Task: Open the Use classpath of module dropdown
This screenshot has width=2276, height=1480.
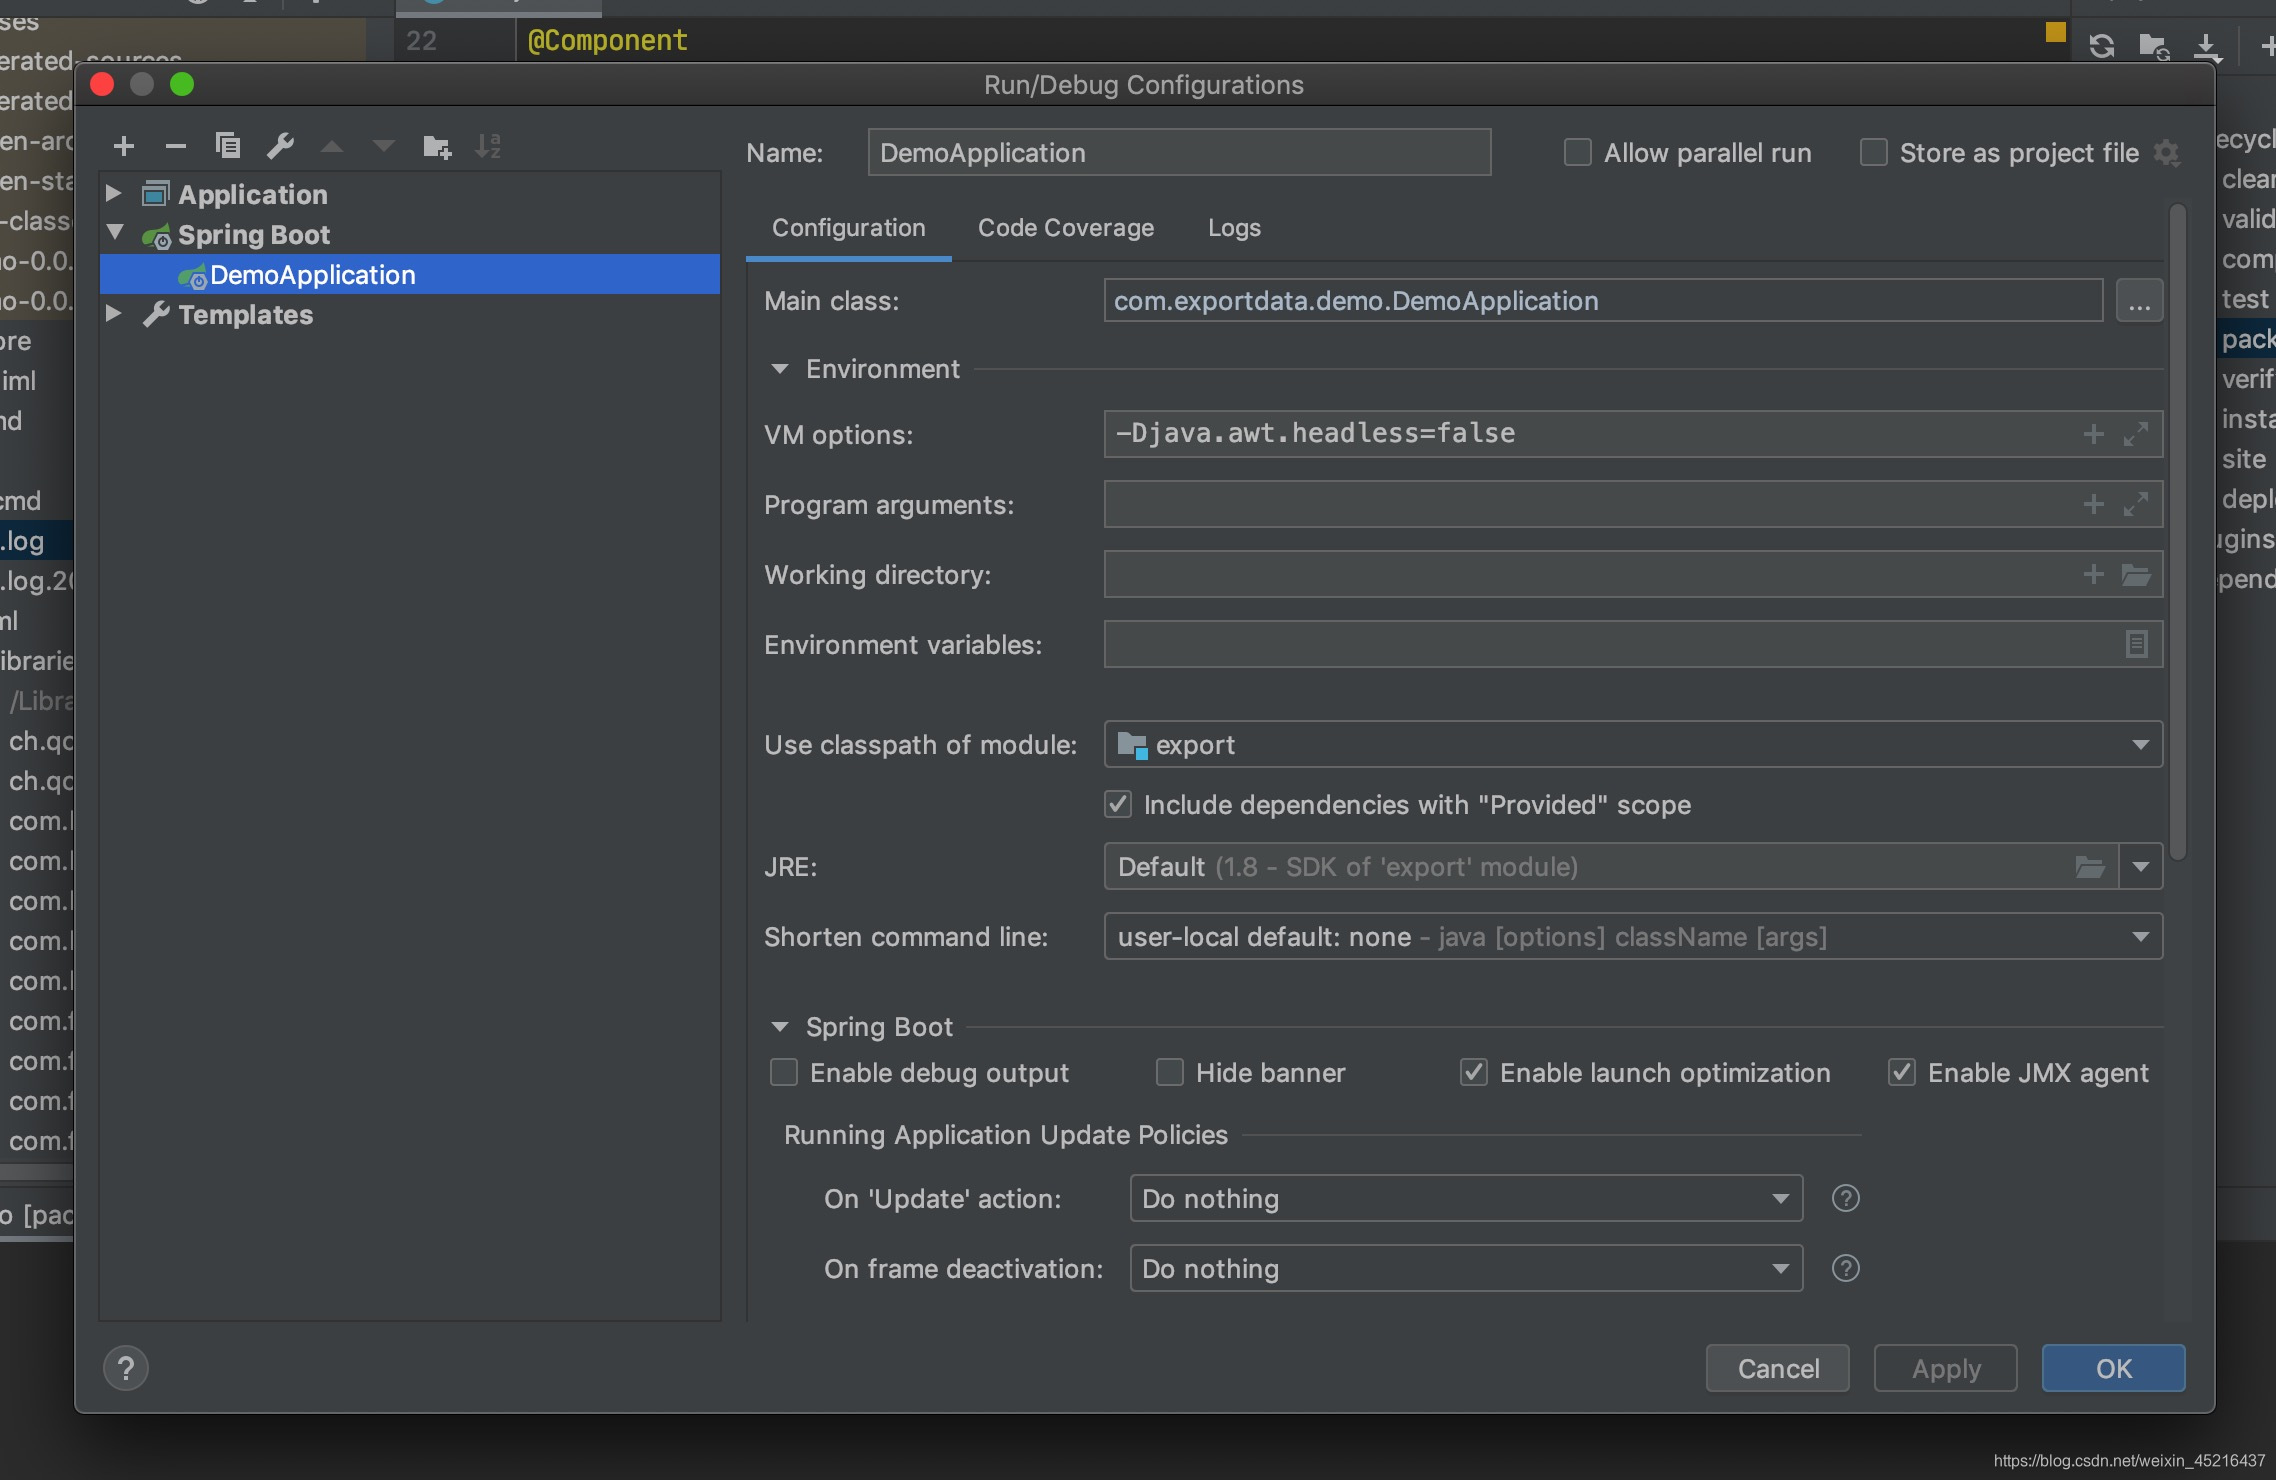Action: coord(2140,745)
